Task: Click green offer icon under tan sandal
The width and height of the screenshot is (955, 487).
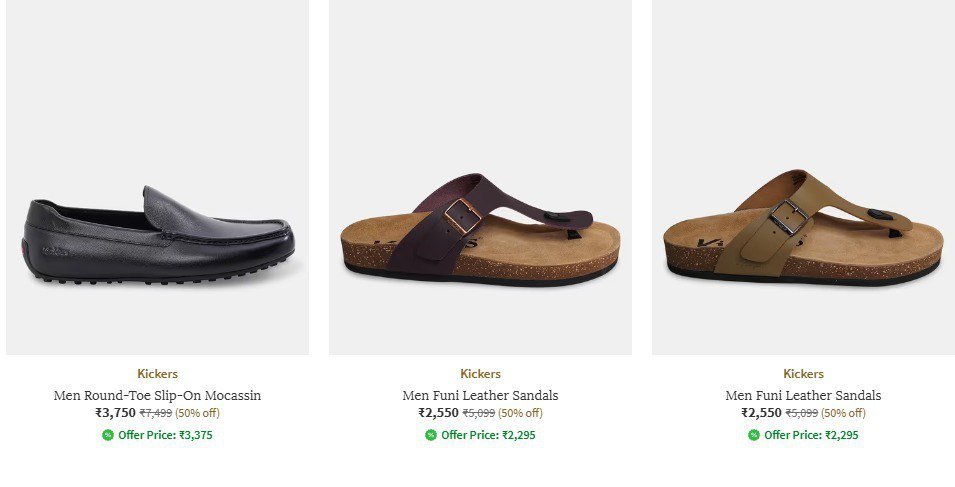Action: (x=754, y=435)
